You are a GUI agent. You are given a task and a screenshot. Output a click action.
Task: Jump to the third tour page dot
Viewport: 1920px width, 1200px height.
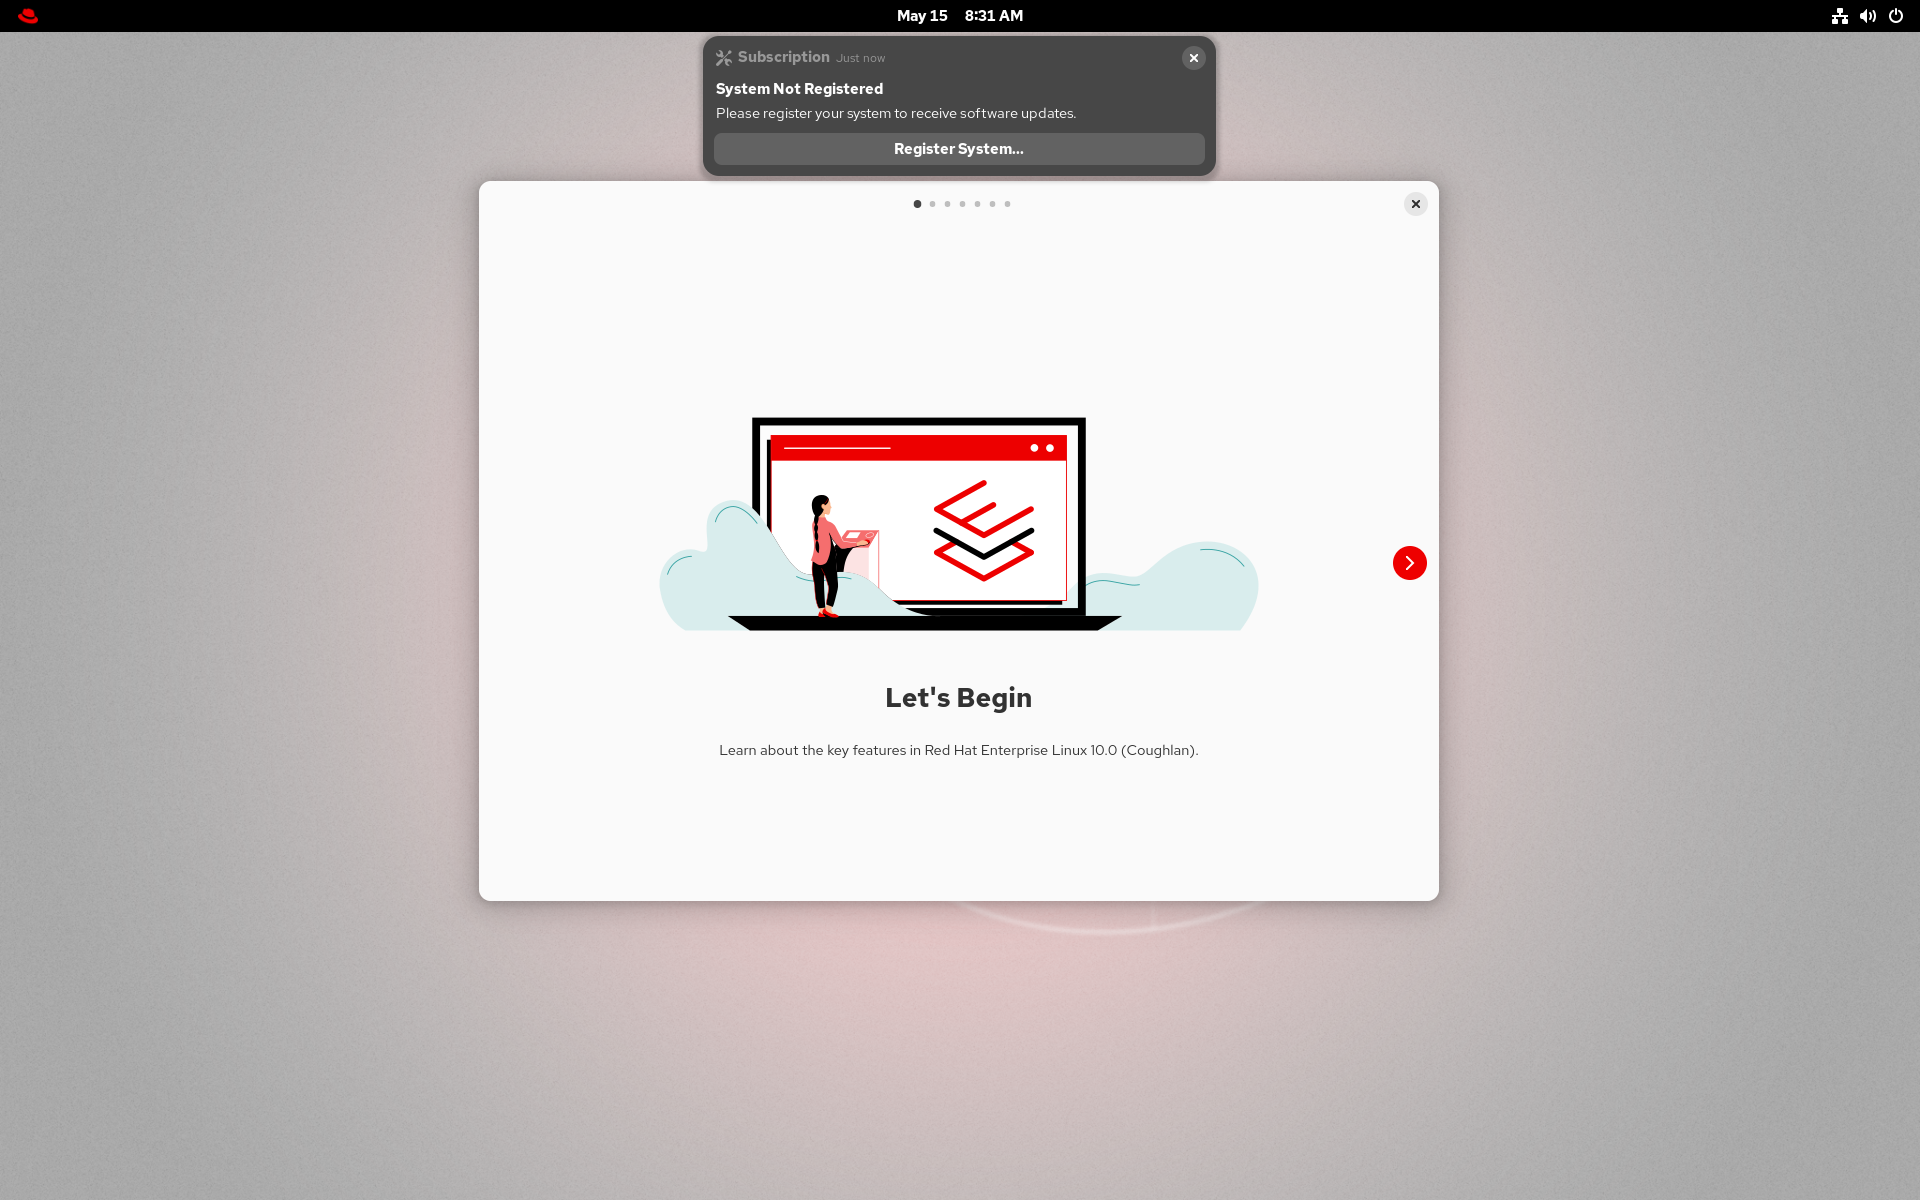(x=947, y=204)
